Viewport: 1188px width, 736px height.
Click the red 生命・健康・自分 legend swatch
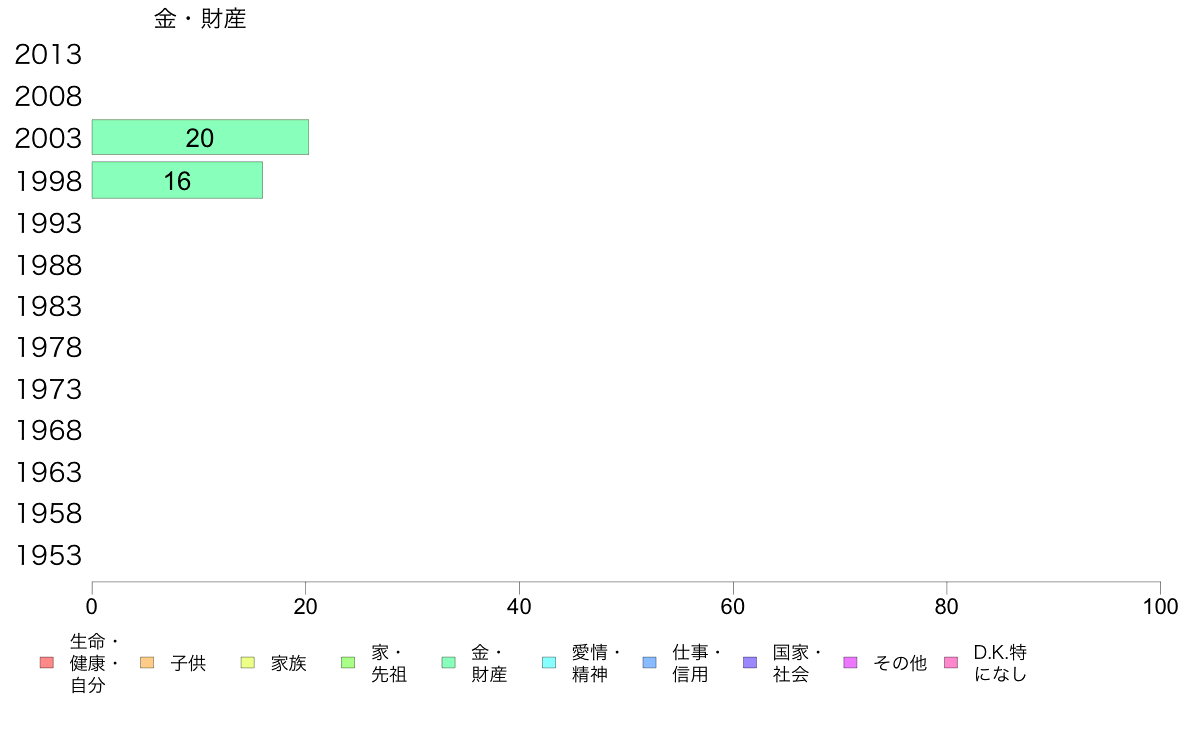coord(46,663)
